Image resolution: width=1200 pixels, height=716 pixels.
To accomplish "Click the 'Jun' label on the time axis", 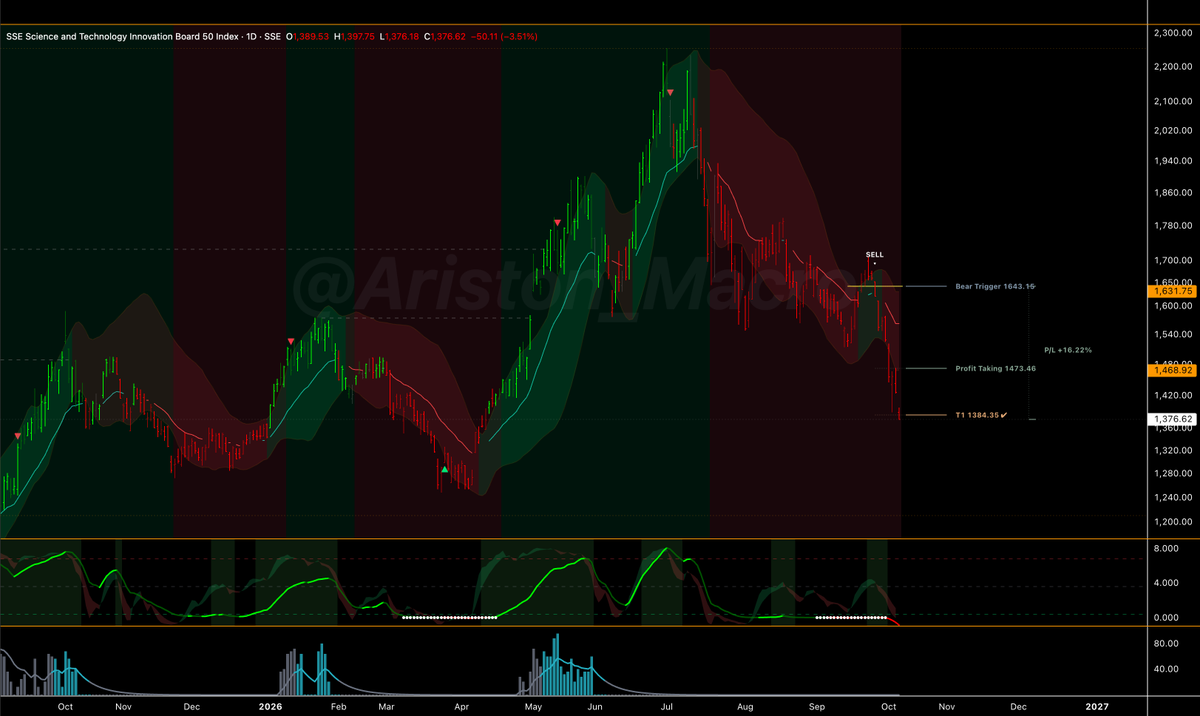I will tap(595, 705).
